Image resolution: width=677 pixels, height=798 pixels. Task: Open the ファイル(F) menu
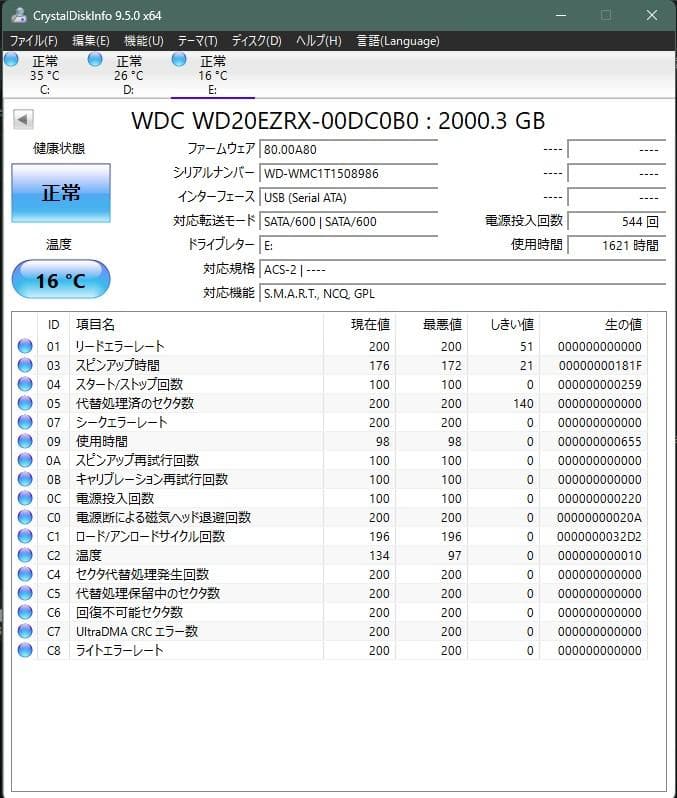click(34, 41)
